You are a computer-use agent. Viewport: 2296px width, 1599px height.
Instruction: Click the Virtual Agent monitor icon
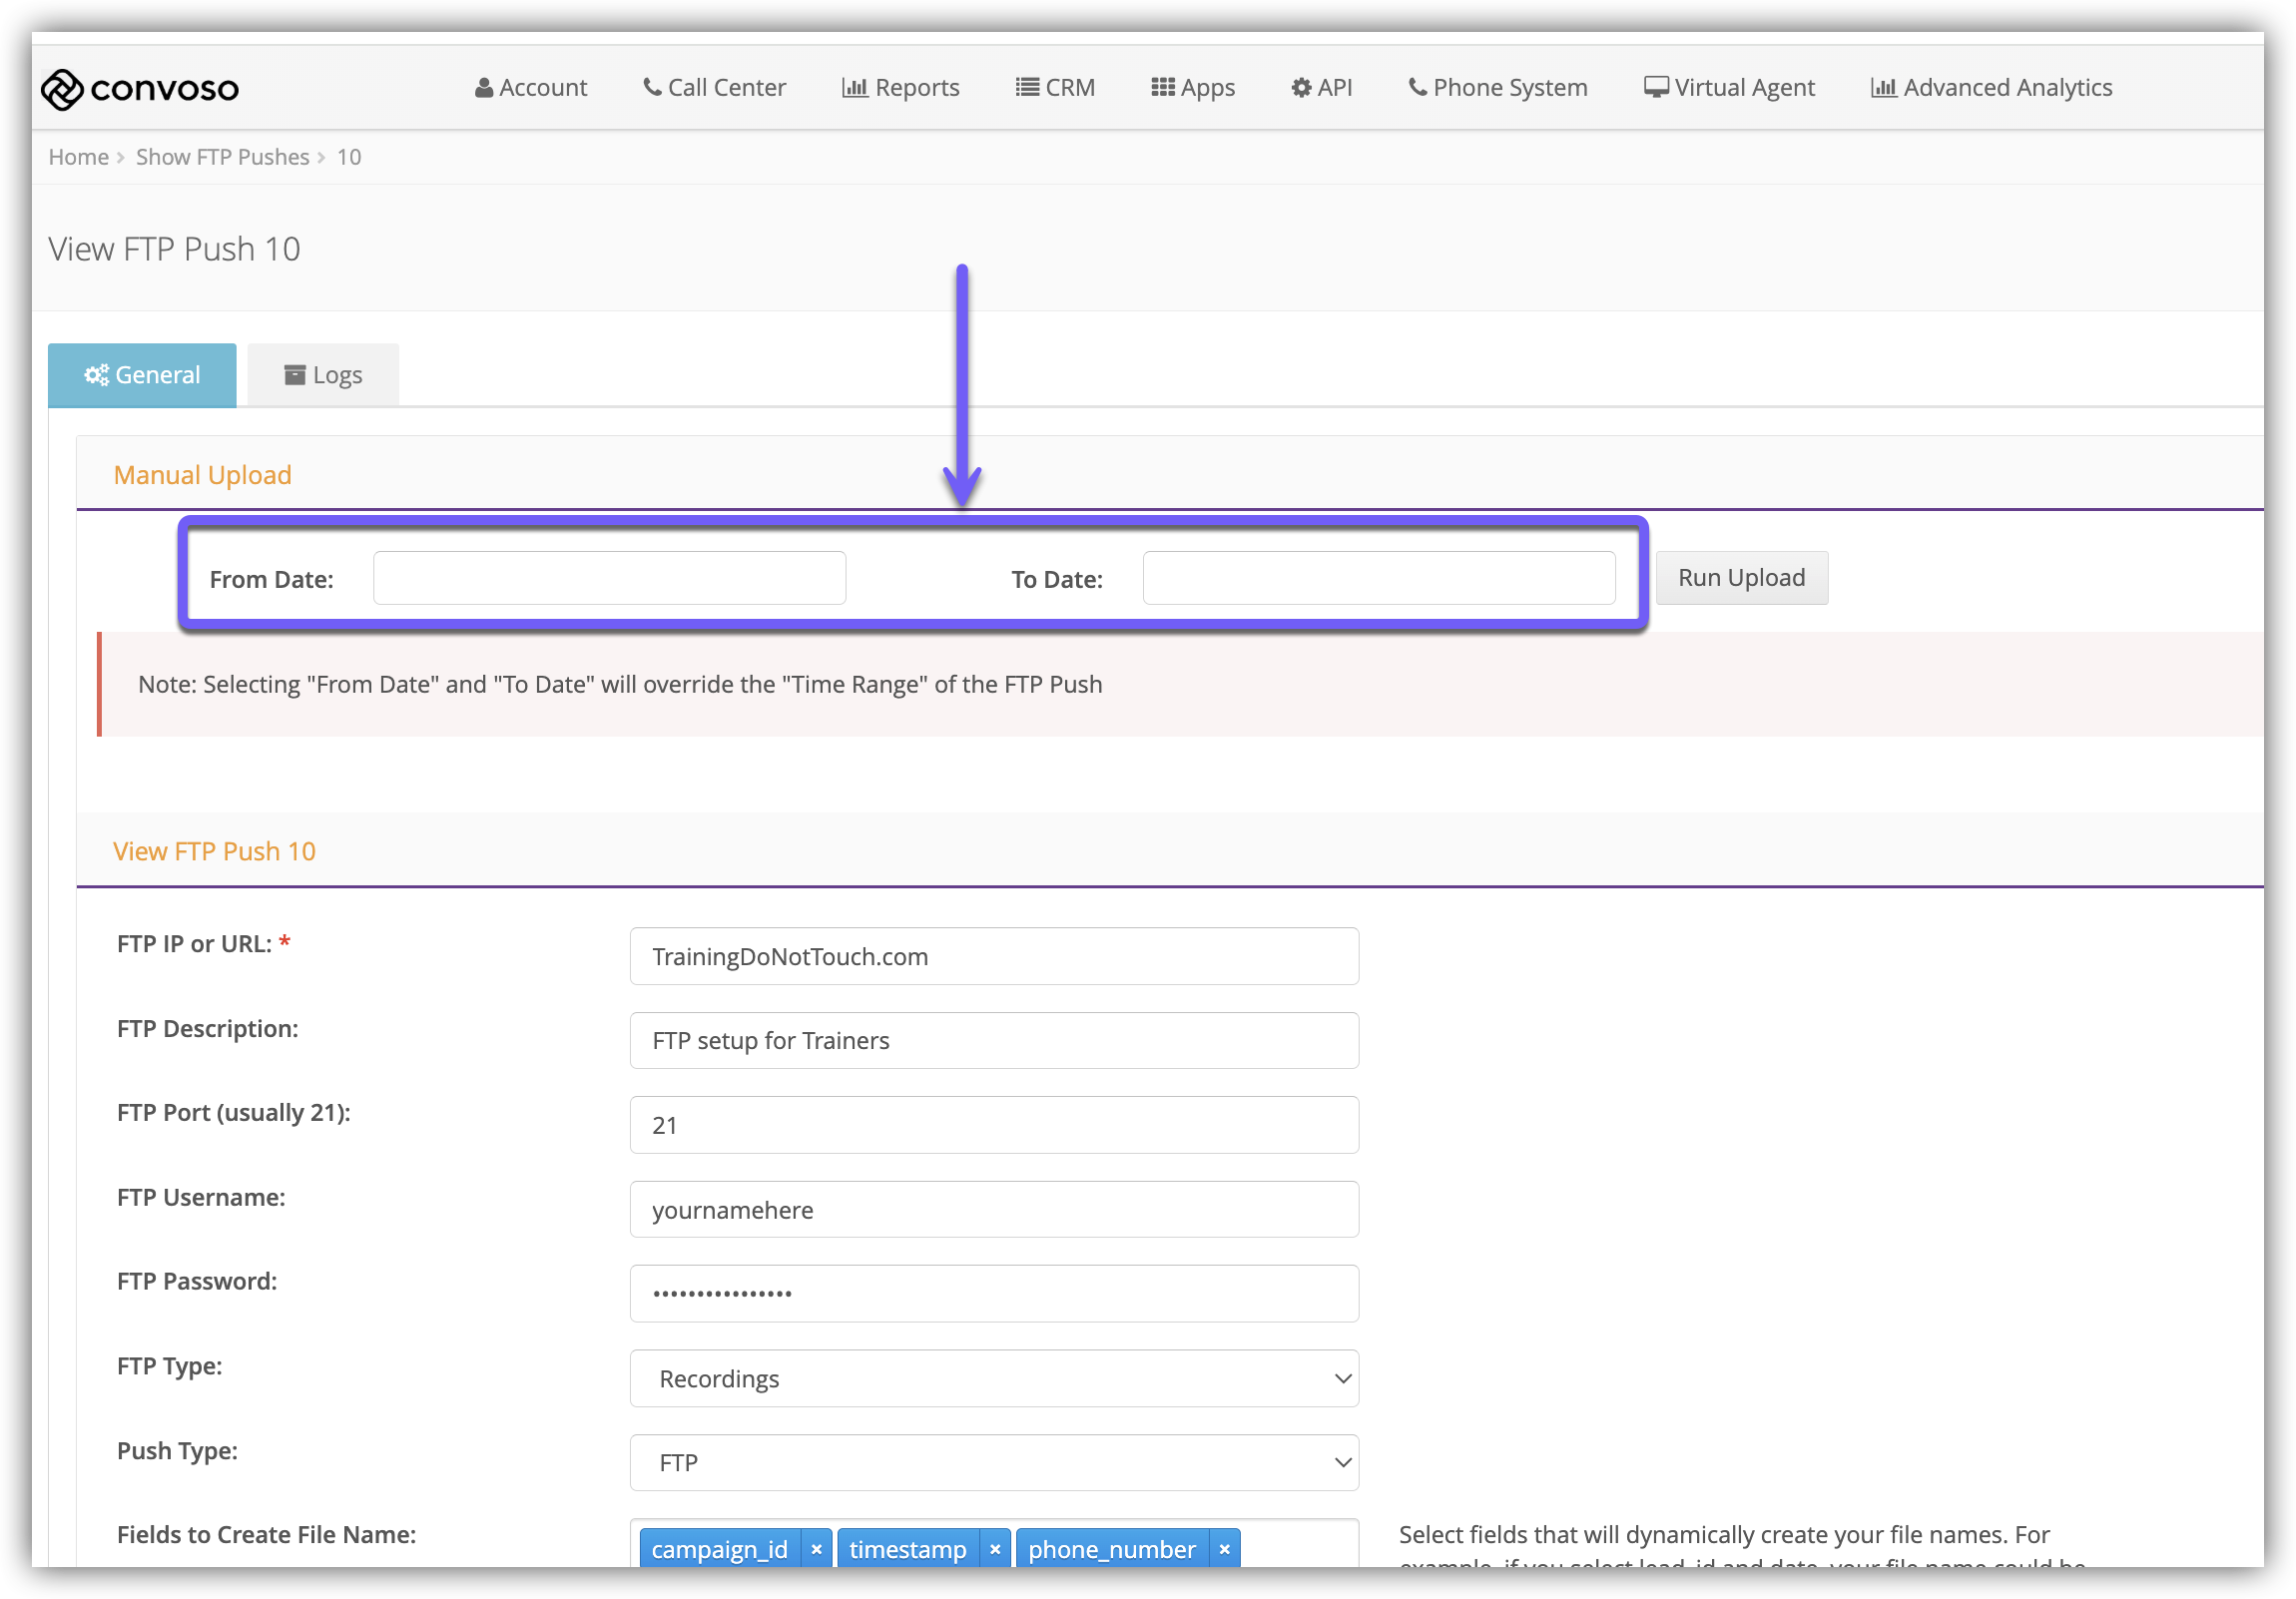tap(1655, 88)
